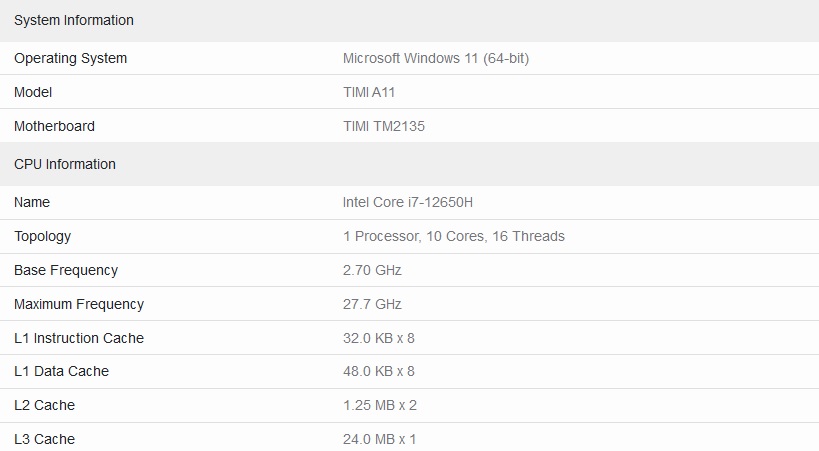Select the Operating System row label

pyautogui.click(x=71, y=58)
